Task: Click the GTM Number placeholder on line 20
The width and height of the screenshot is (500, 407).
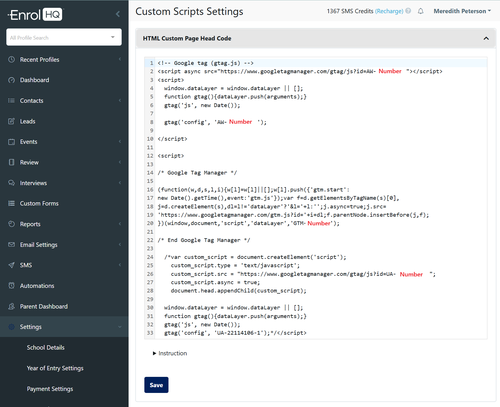Action: point(319,223)
